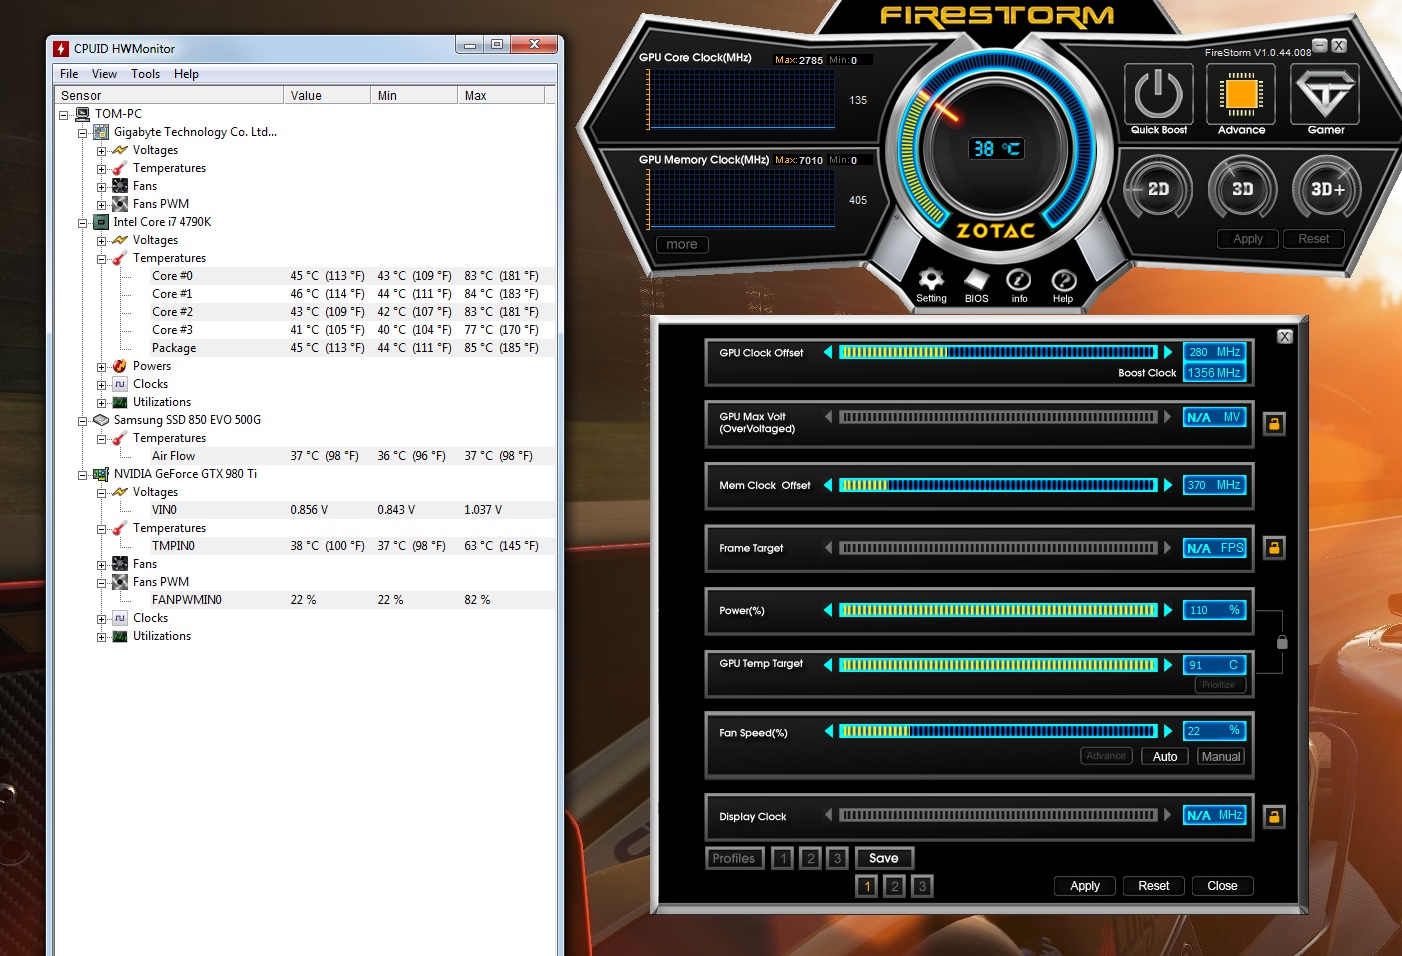The image size is (1402, 956).
Task: Select the 3D profile dial
Action: (x=1242, y=189)
